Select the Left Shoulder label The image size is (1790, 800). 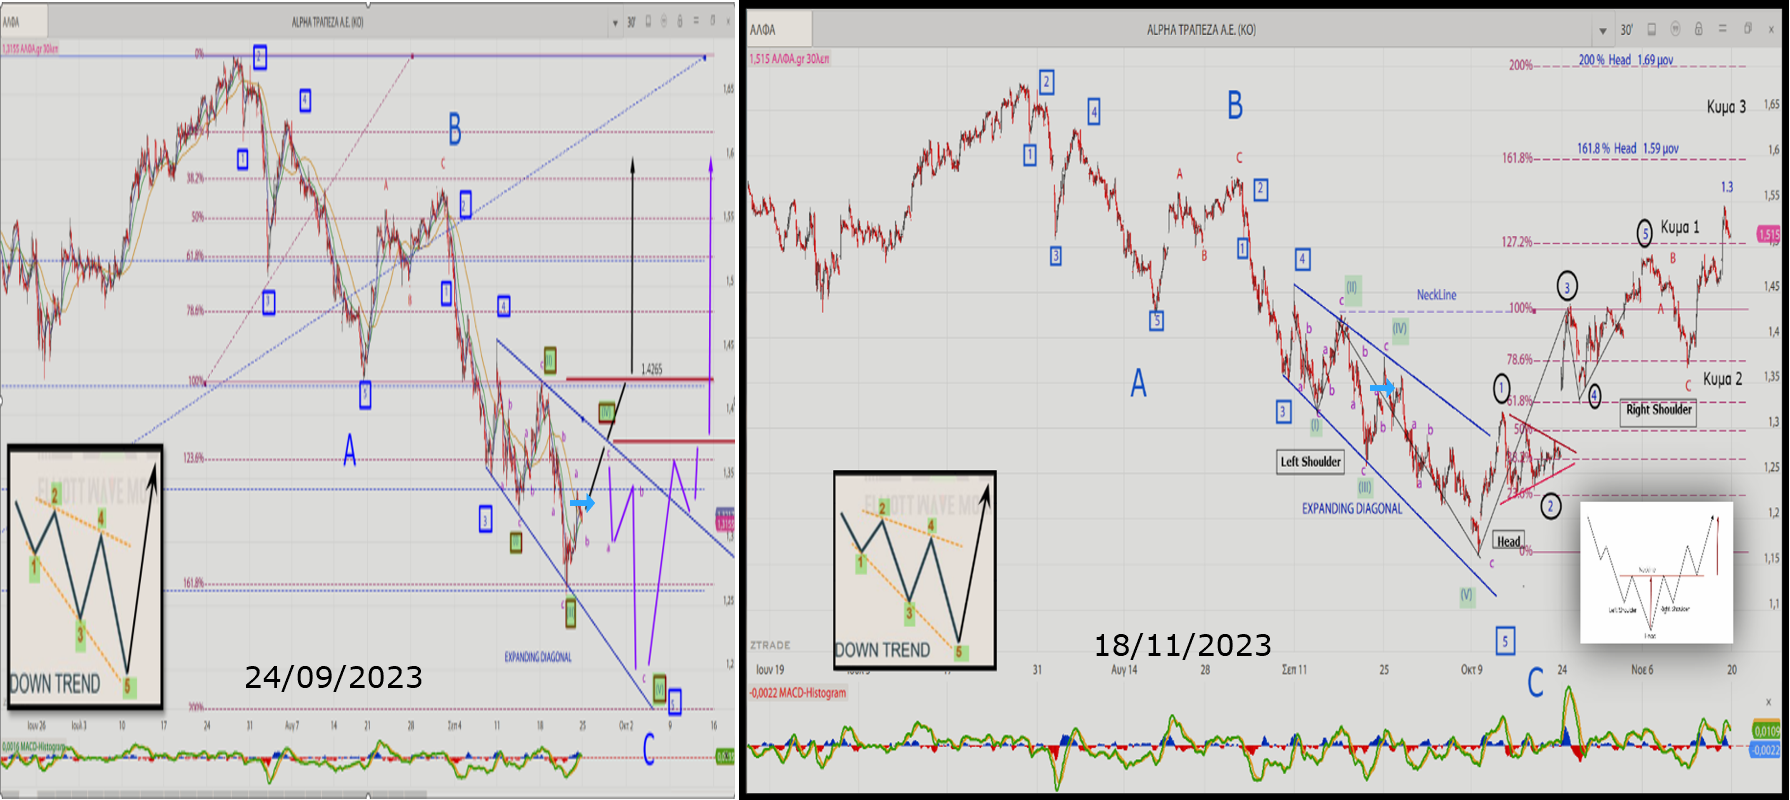click(1310, 462)
